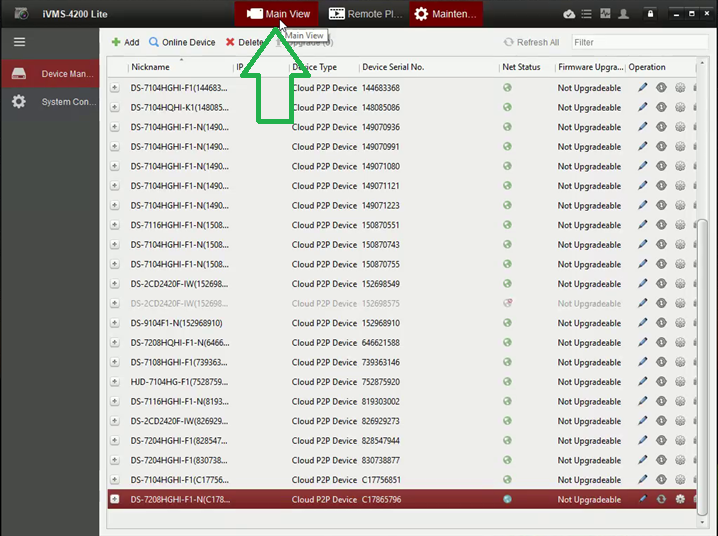Open remote configuration gear for 739363146
This screenshot has width=718, height=536.
tap(680, 362)
